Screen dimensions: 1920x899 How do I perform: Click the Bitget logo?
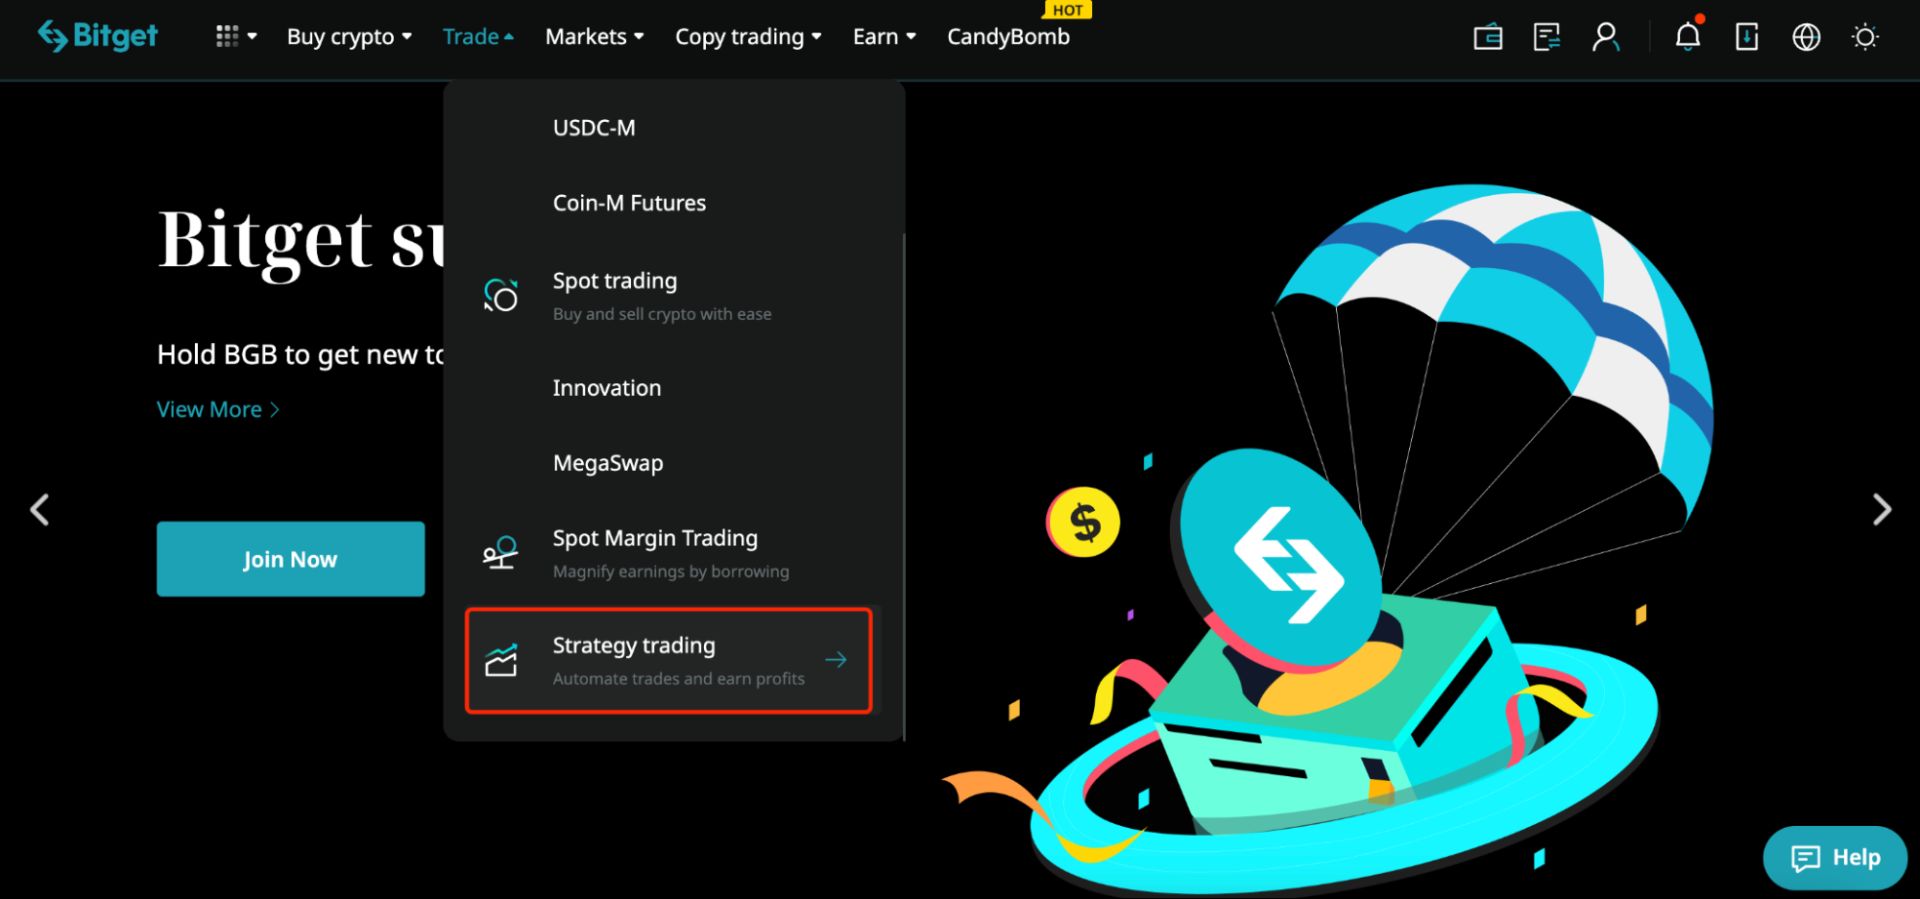coord(97,35)
